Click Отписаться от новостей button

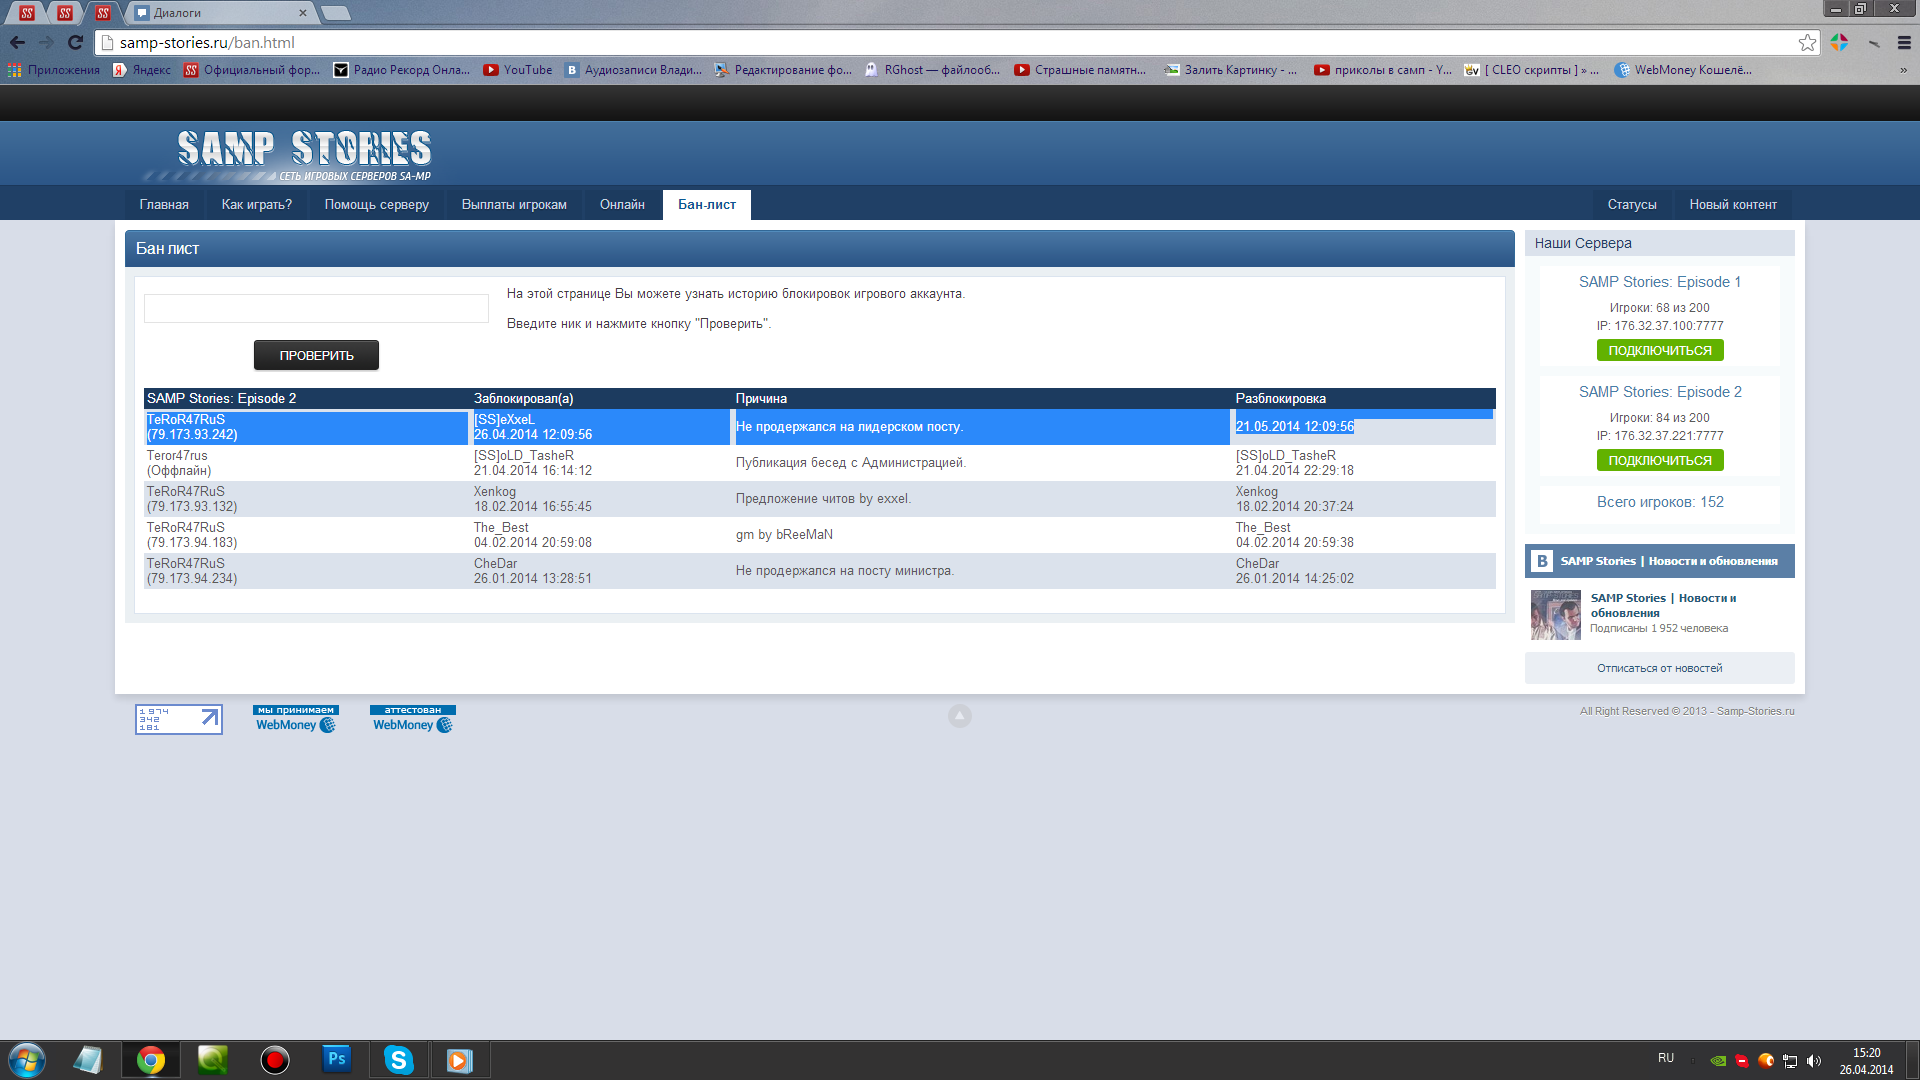coord(1660,668)
